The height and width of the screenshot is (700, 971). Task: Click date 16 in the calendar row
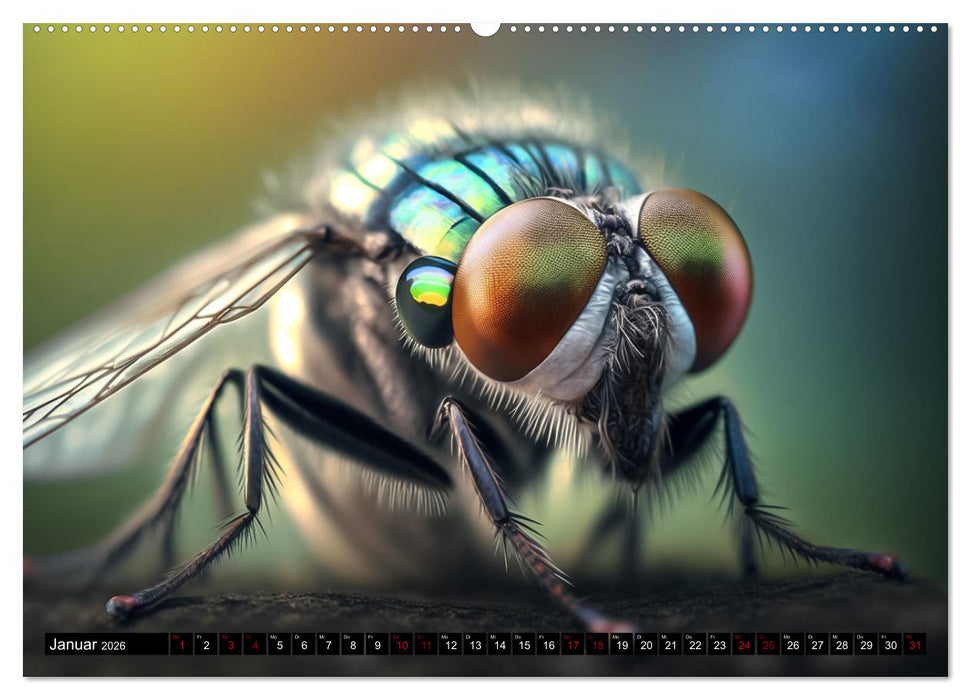pyautogui.click(x=548, y=645)
